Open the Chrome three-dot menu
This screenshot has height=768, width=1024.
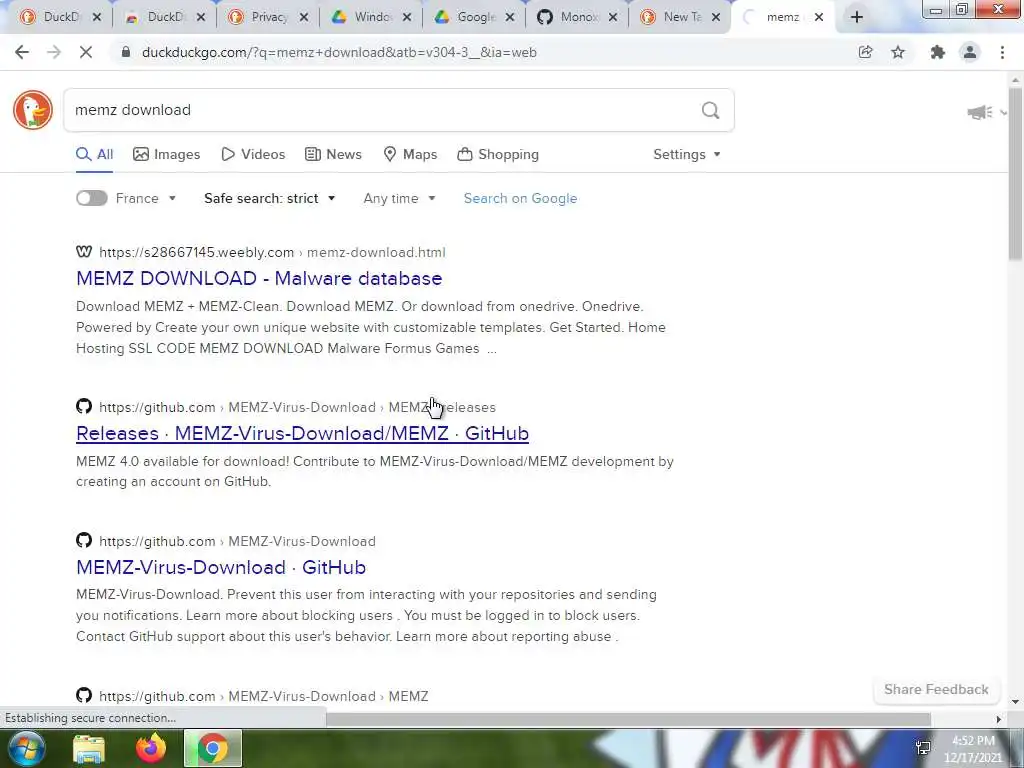pyautogui.click(x=1002, y=52)
